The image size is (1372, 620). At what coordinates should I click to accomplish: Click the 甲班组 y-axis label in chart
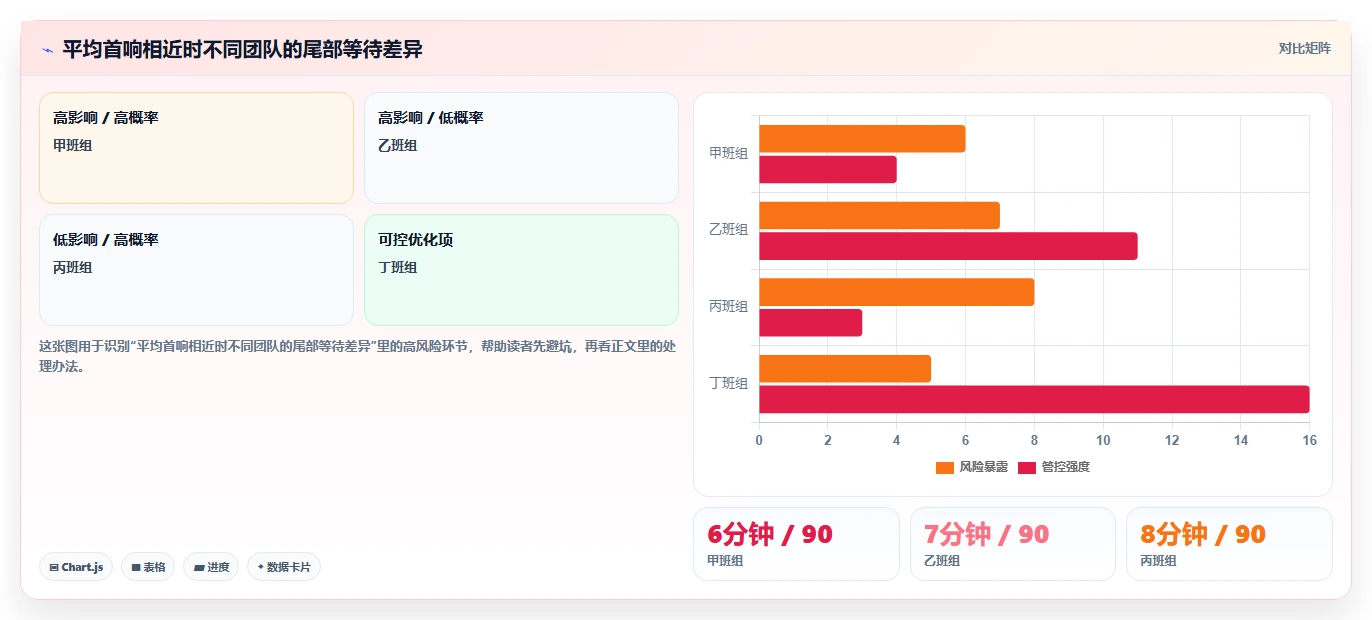tap(728, 153)
